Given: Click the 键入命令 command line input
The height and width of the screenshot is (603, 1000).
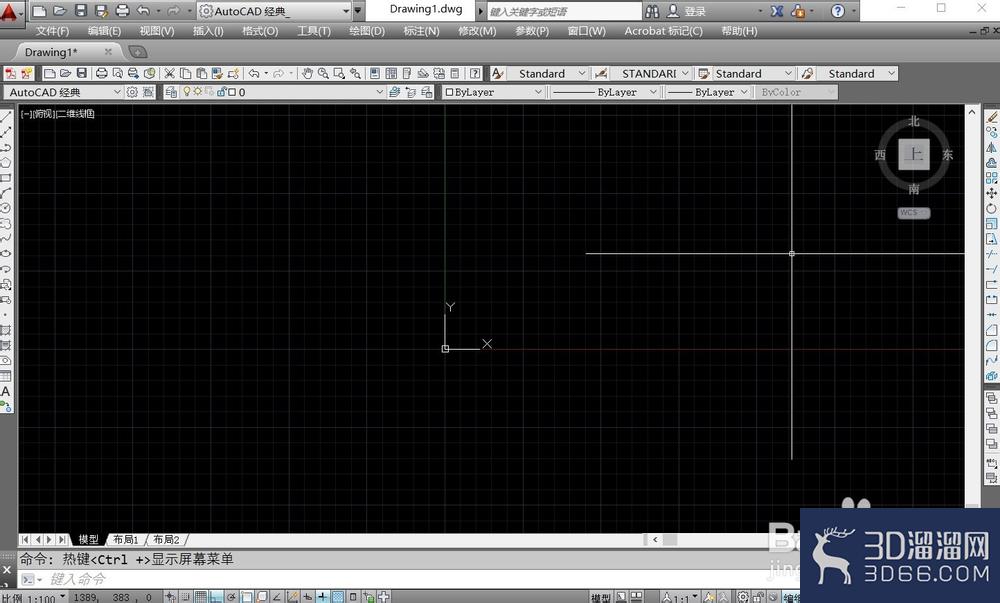Looking at the screenshot, I should point(408,579).
